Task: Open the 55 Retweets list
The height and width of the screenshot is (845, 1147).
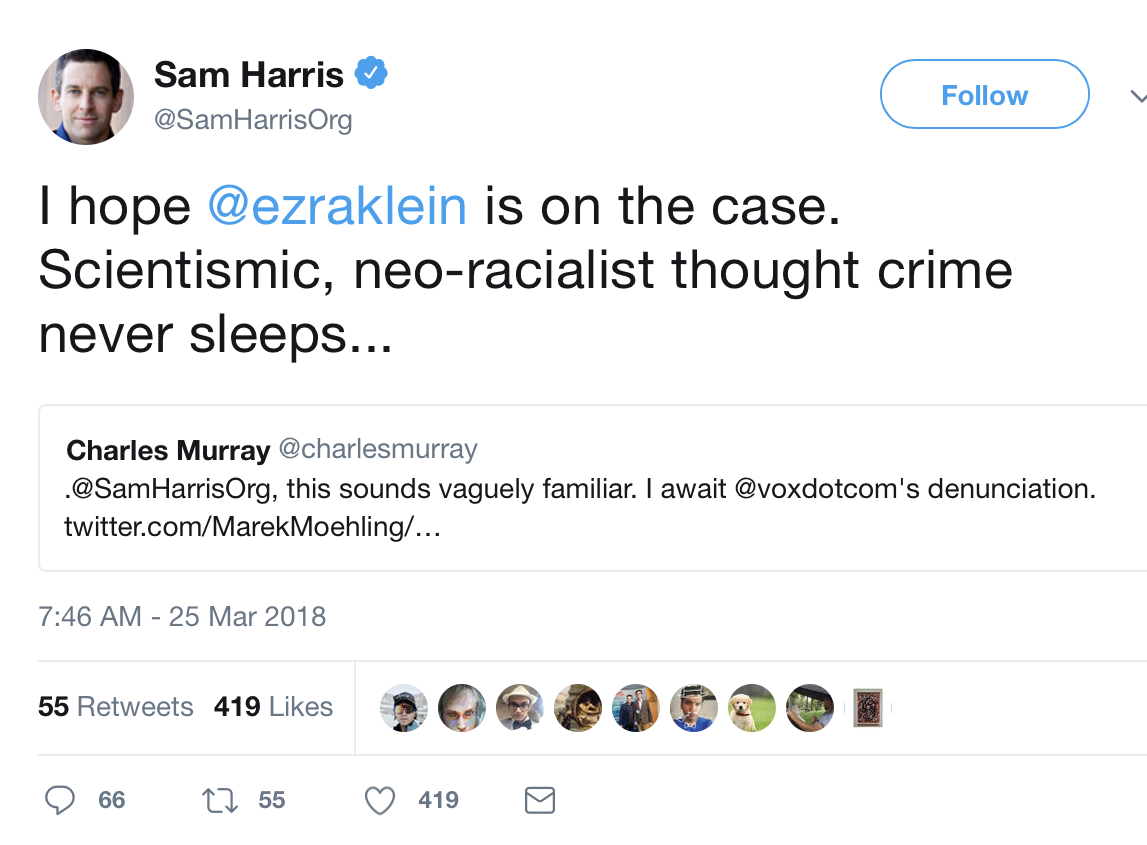Action: (x=116, y=707)
